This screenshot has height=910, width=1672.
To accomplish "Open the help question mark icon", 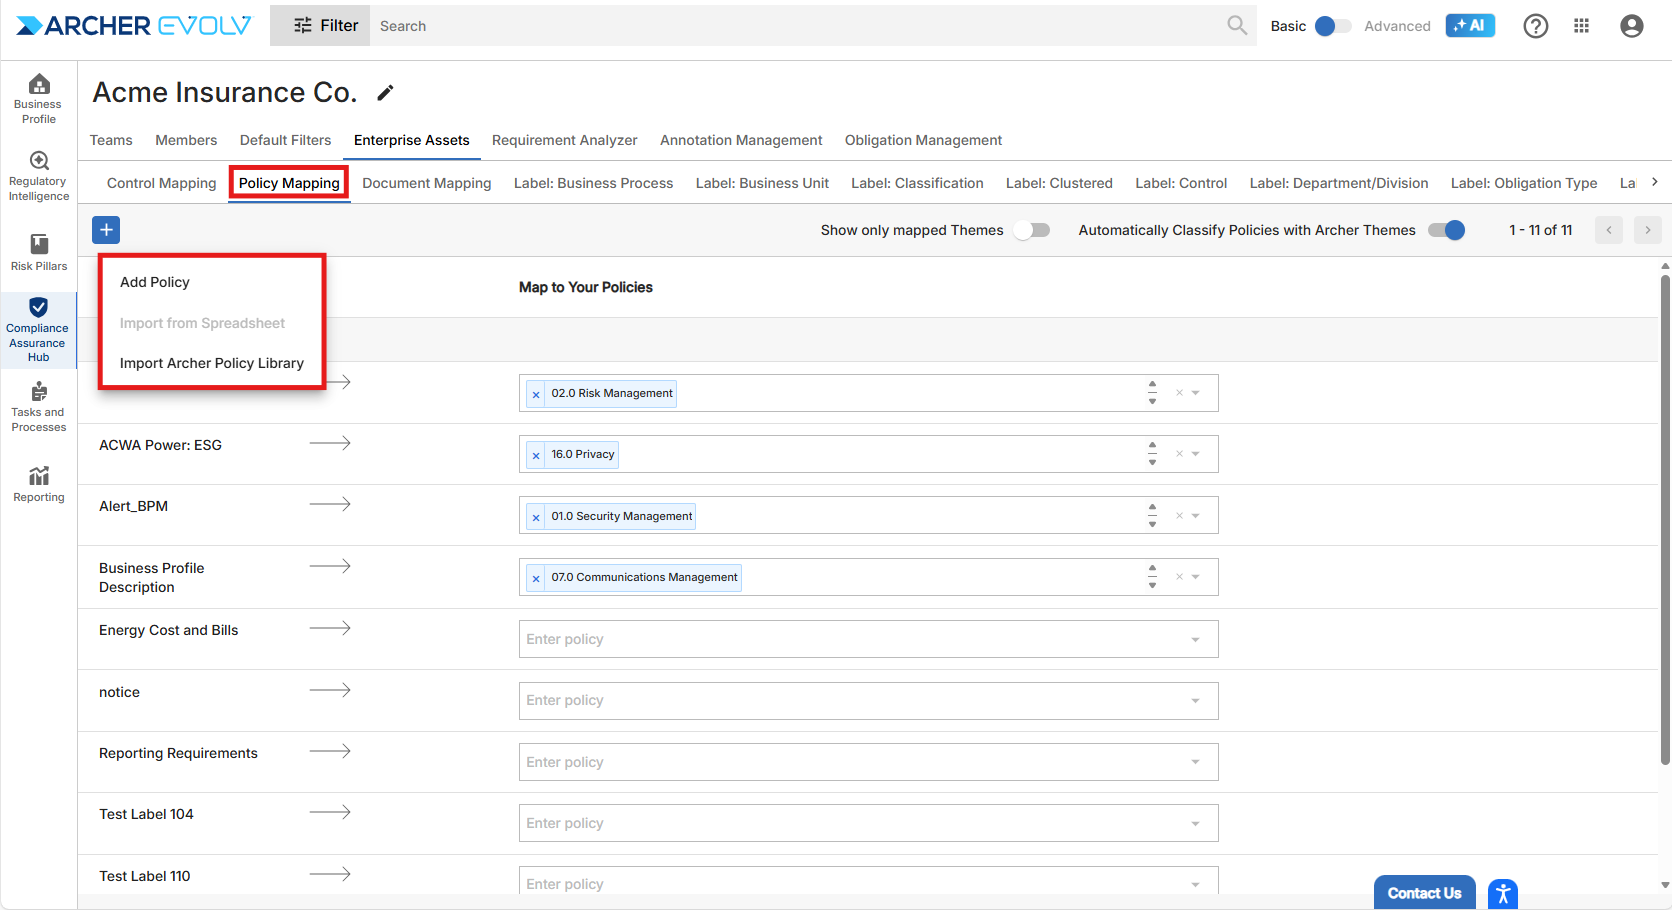I will coord(1535,26).
